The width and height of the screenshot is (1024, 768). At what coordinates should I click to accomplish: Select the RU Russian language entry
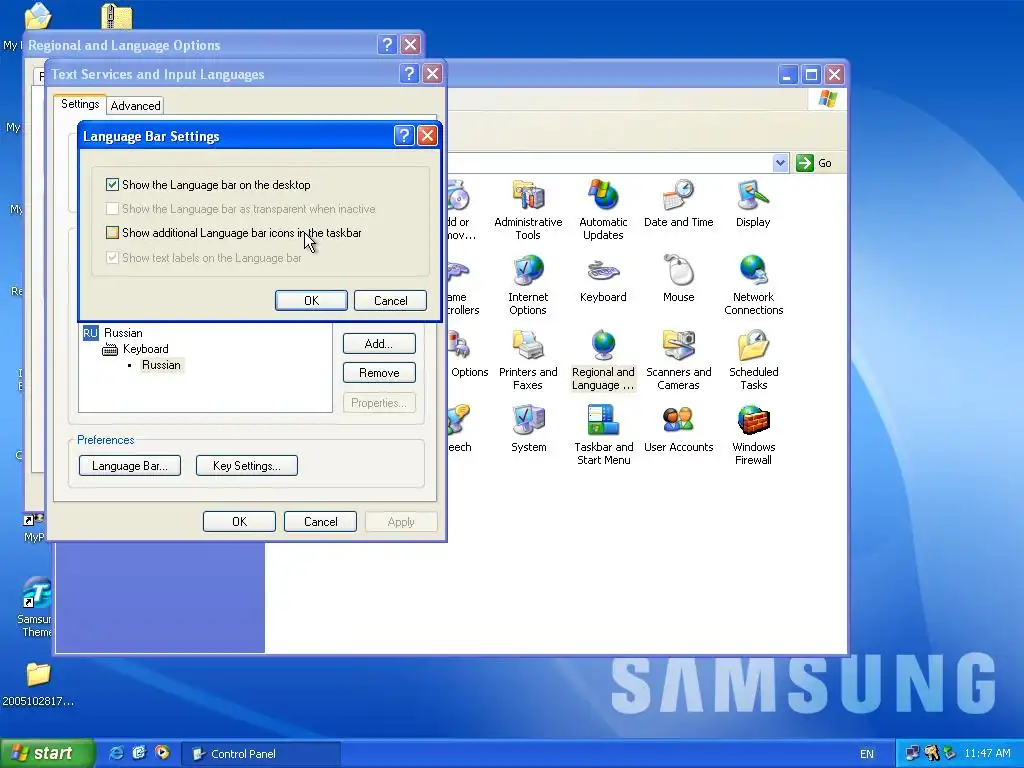113,333
